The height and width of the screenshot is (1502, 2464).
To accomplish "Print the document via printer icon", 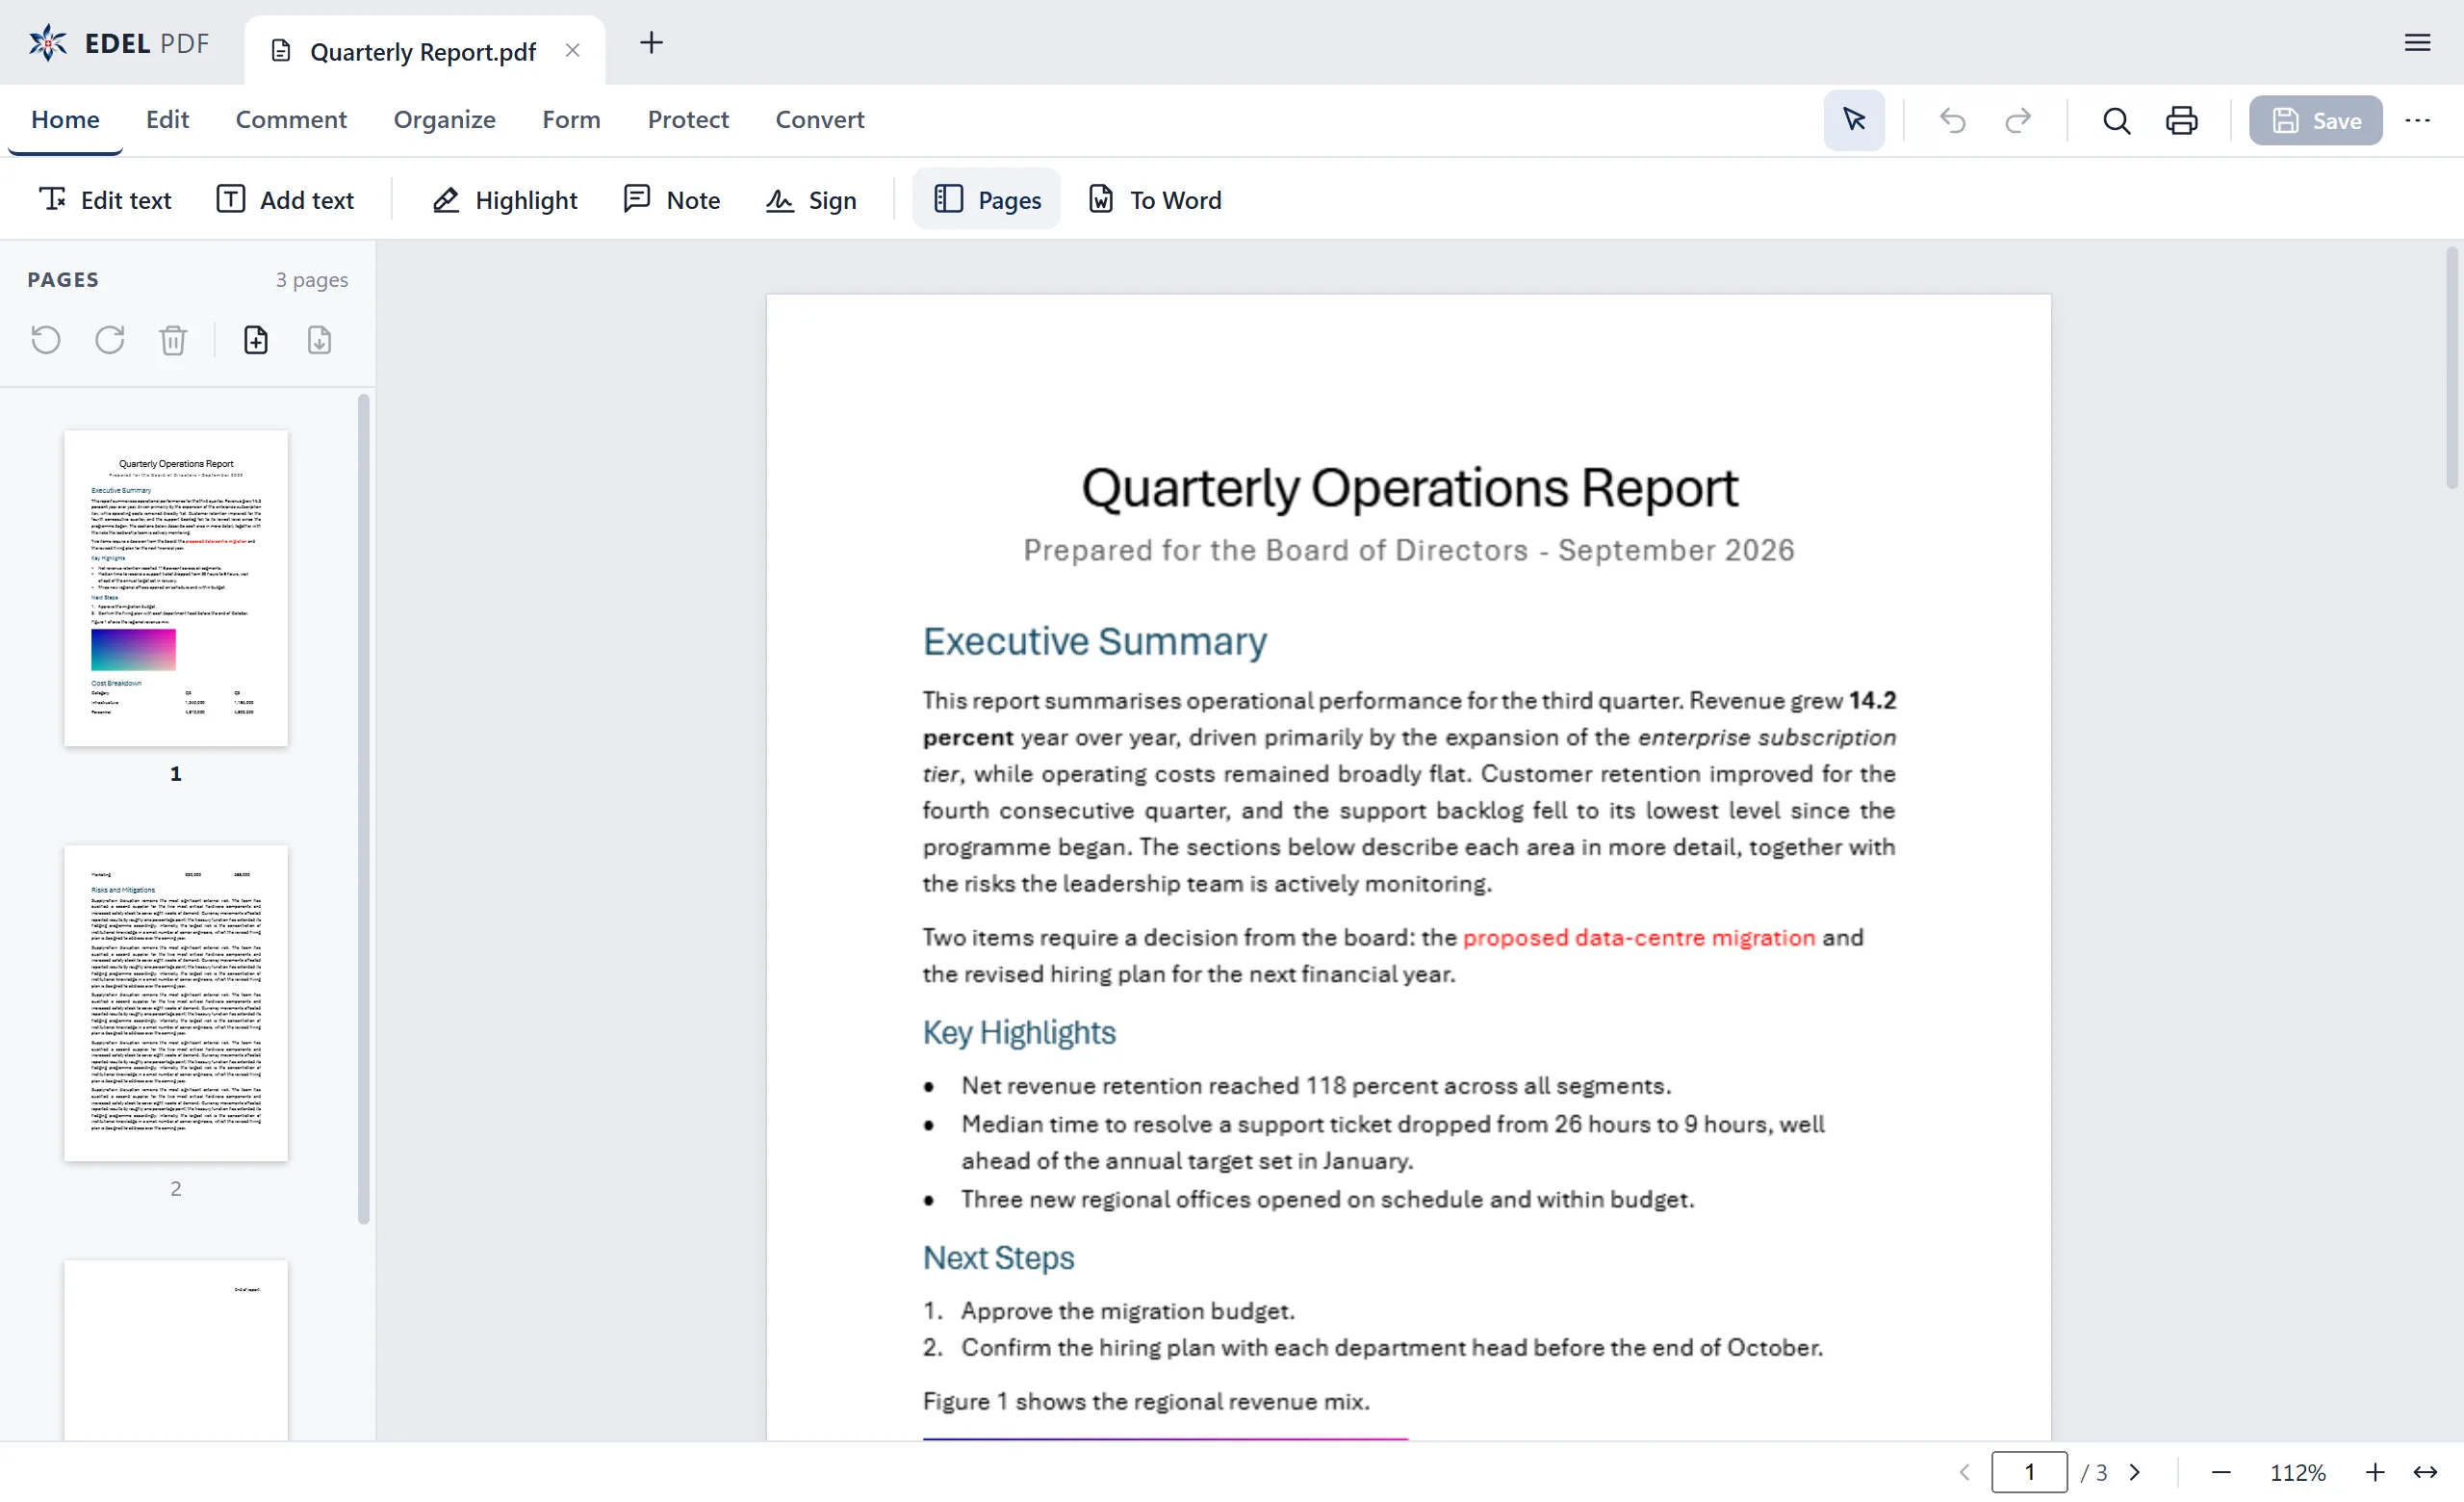I will pos(2181,120).
